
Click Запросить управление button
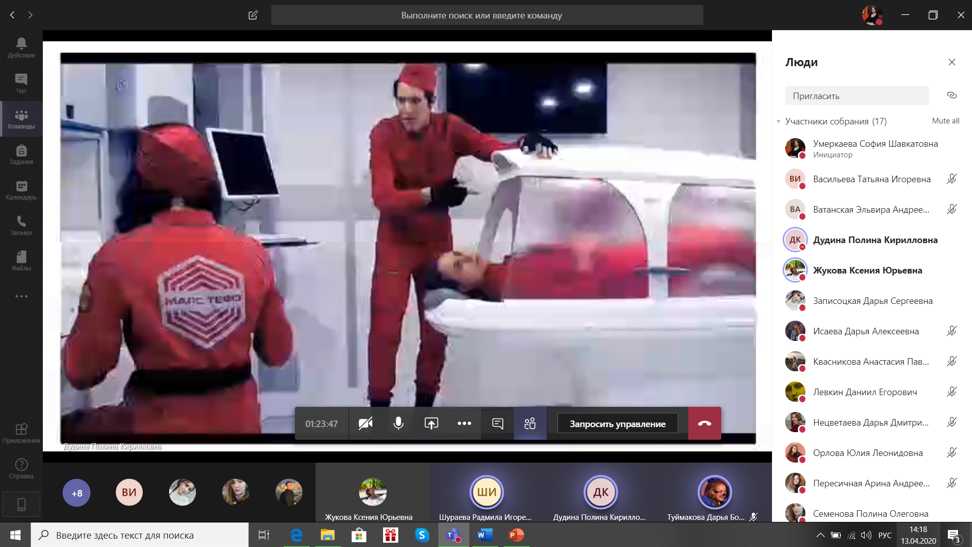pos(617,424)
